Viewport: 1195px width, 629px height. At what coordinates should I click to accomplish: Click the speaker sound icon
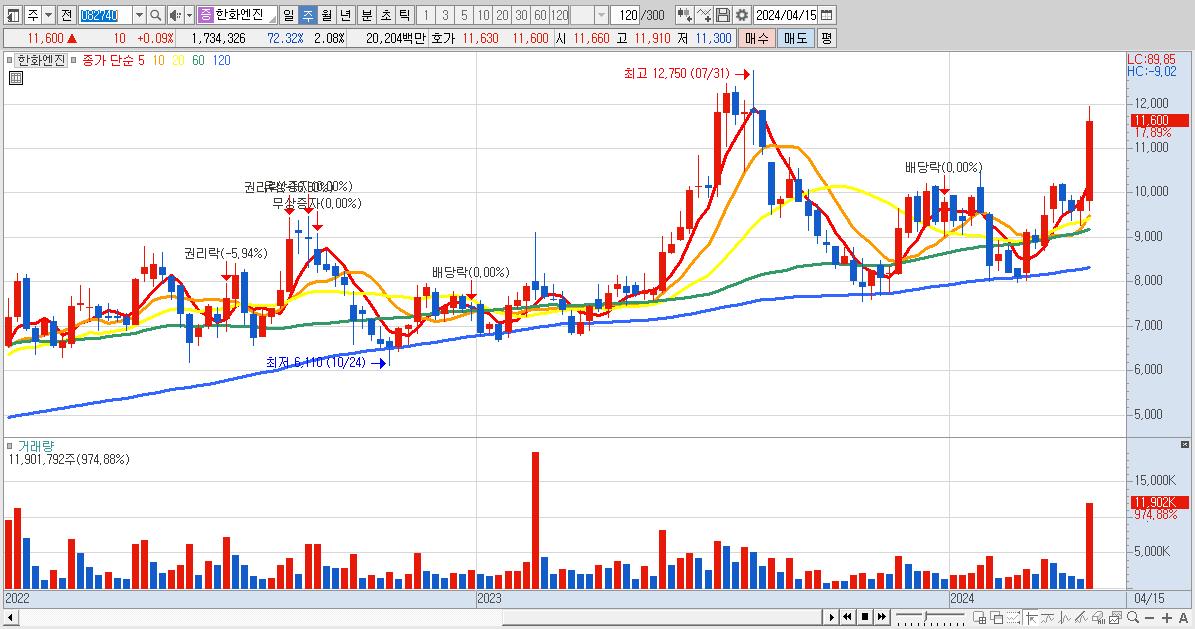(x=175, y=14)
